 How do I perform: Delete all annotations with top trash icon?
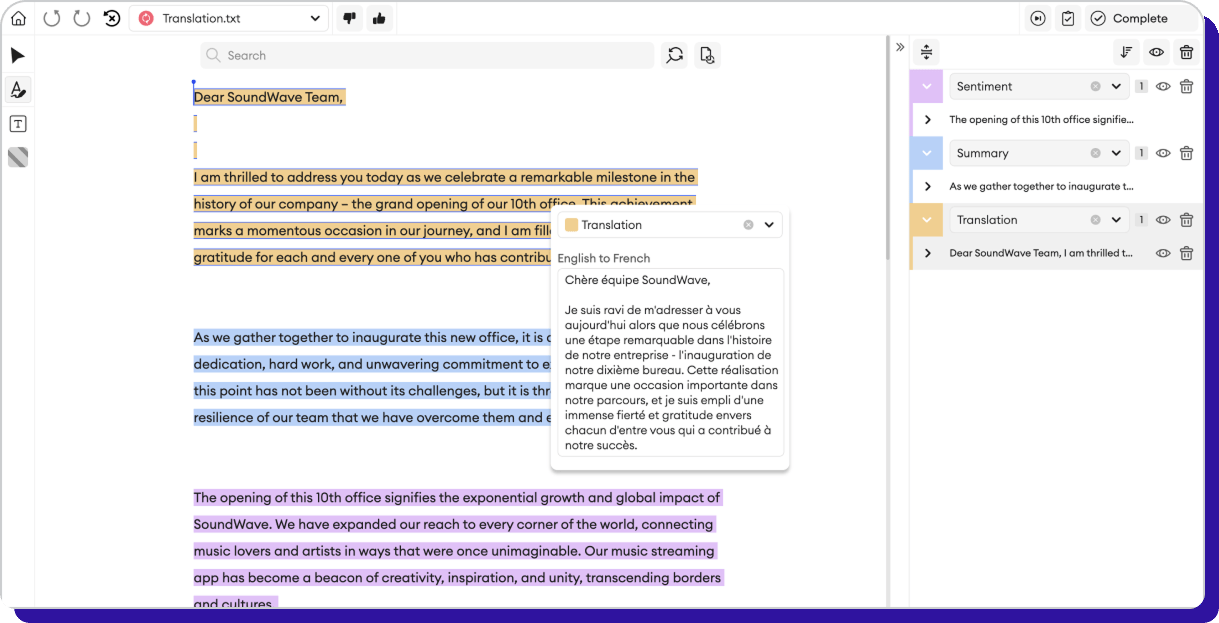coord(1186,52)
